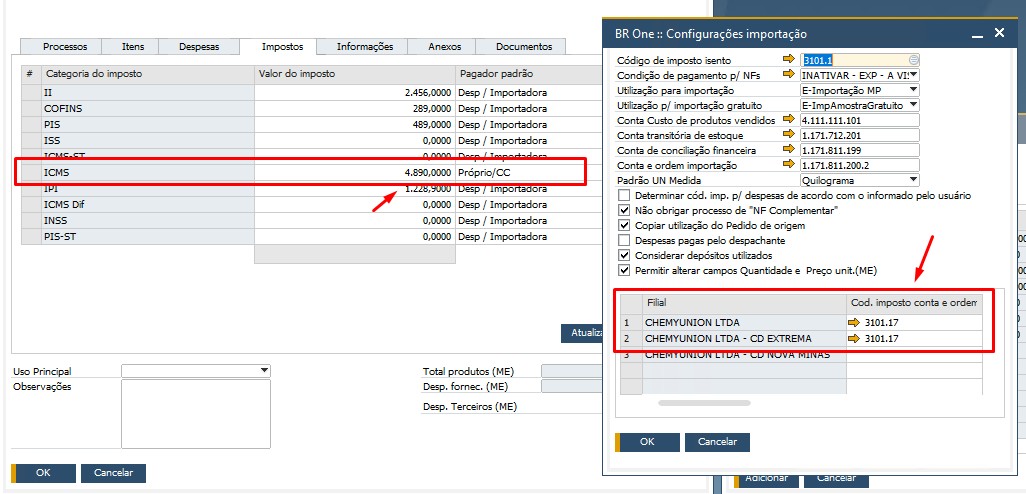The height and width of the screenshot is (494, 1026).
Task: Open the Padrão UN Medida dropdown
Action: (913, 181)
